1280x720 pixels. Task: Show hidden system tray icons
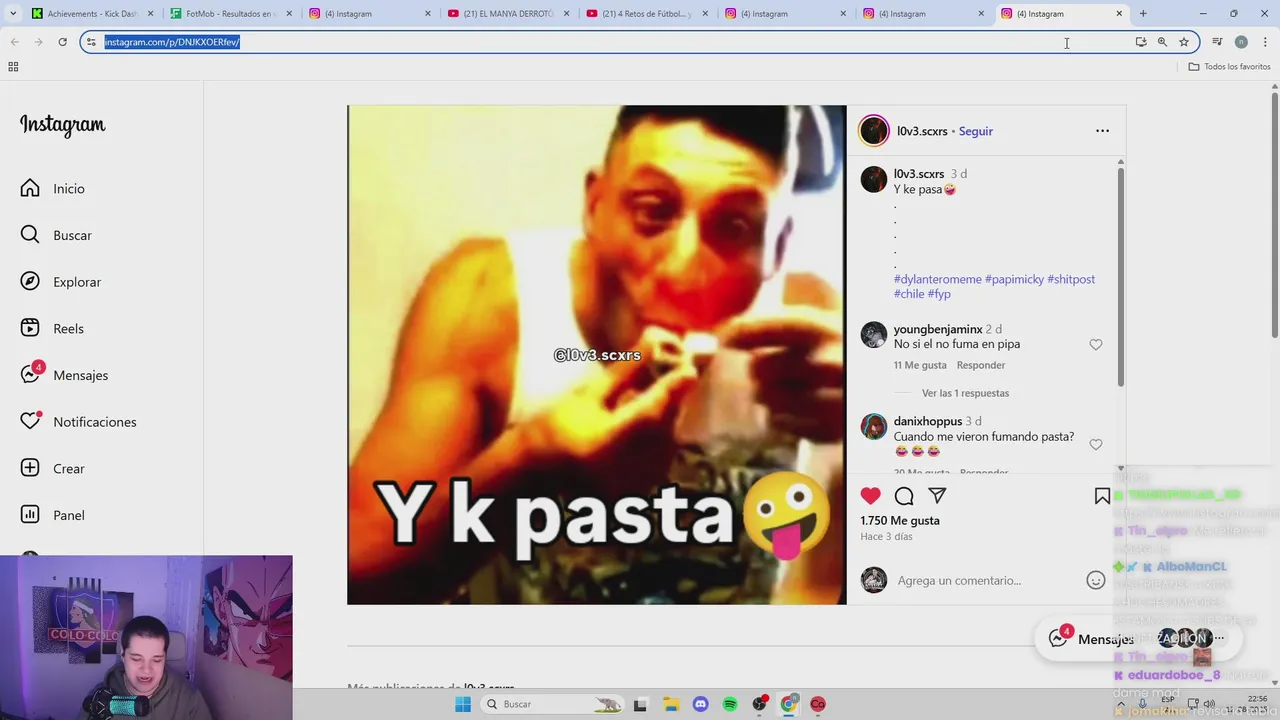(1121, 704)
